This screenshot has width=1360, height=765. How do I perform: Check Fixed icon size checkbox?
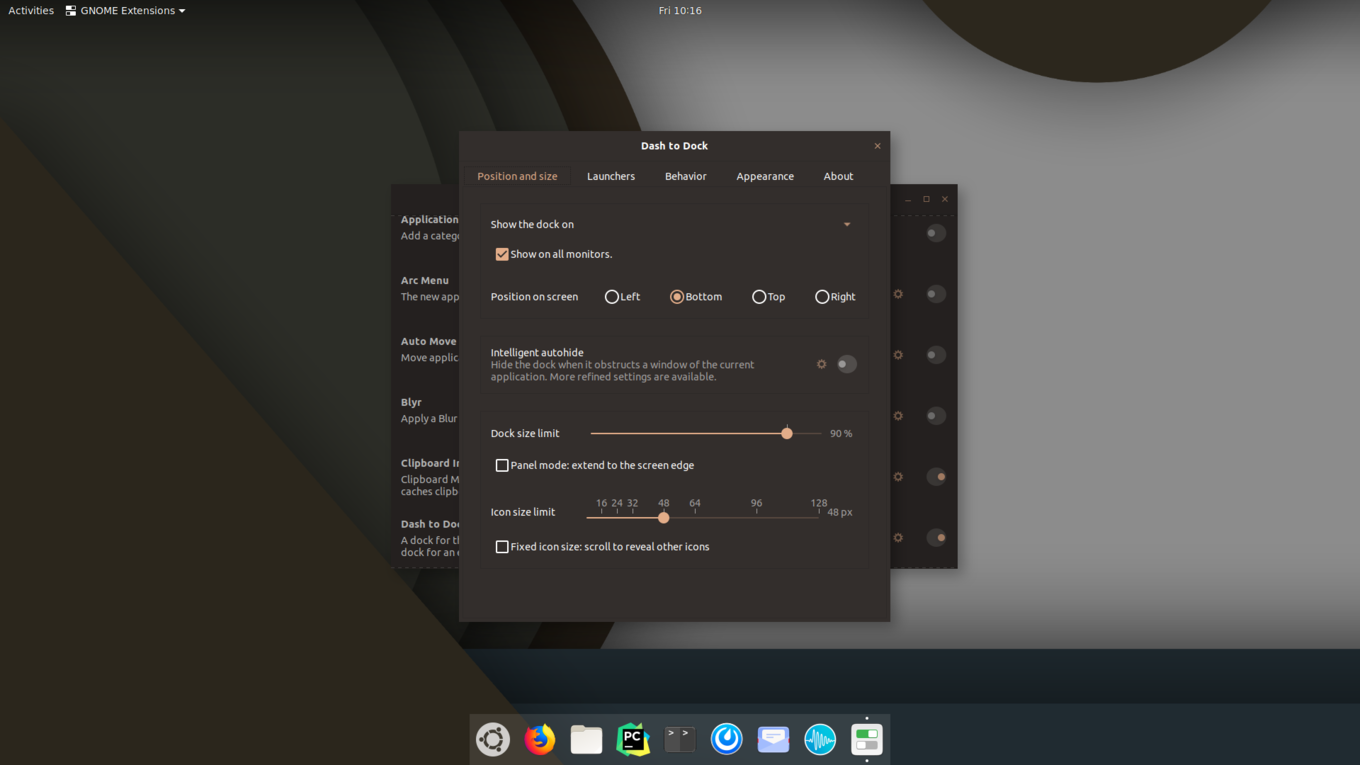502,547
